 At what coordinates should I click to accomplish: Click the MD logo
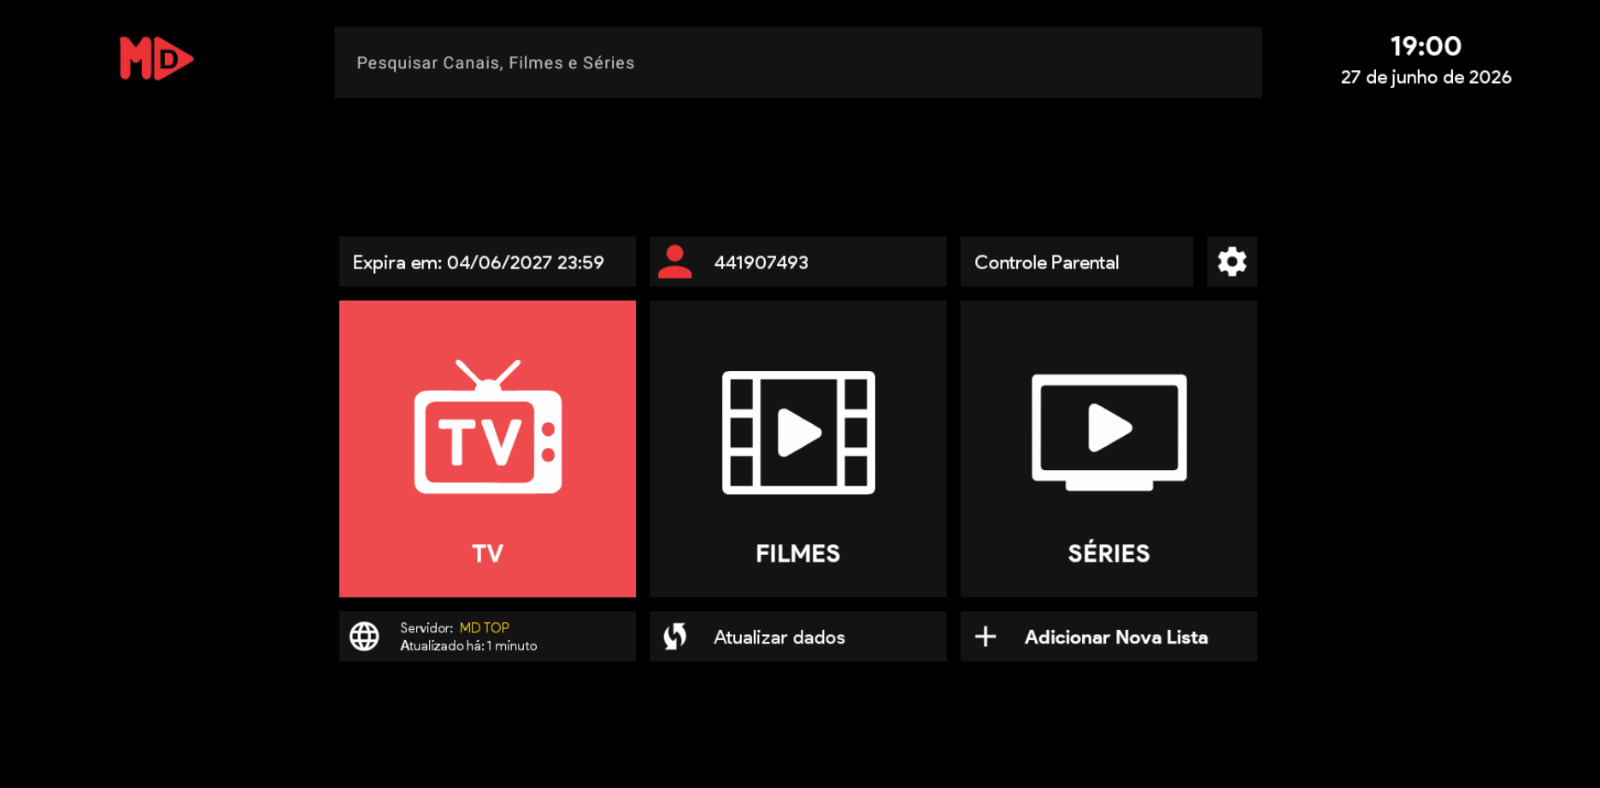(x=156, y=58)
